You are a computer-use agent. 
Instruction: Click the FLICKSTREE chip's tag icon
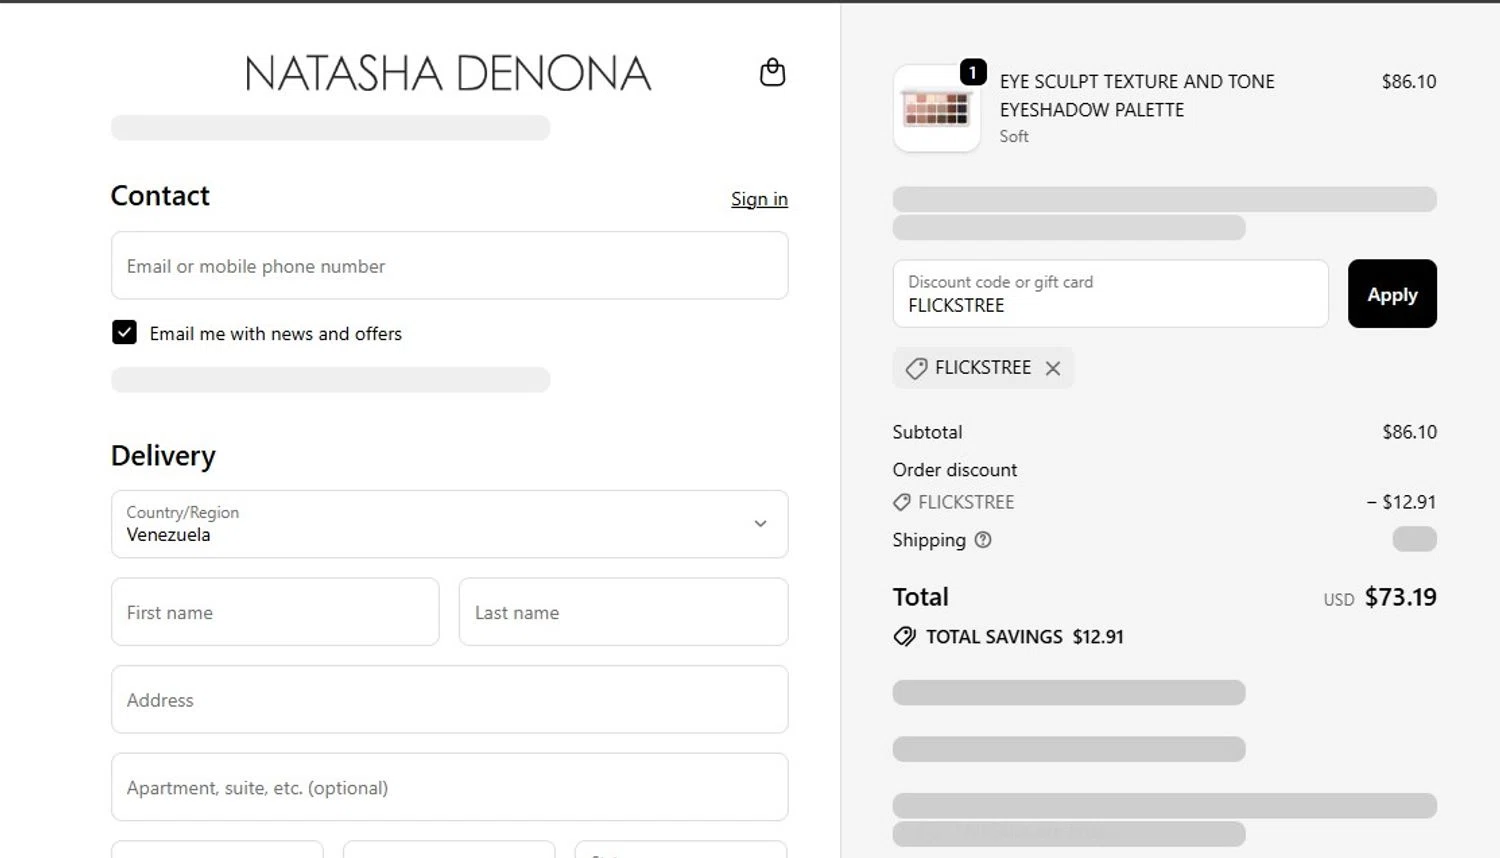[x=916, y=368]
